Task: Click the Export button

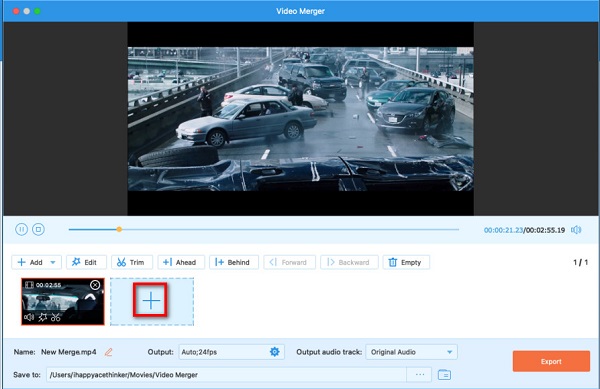Action: [551, 361]
